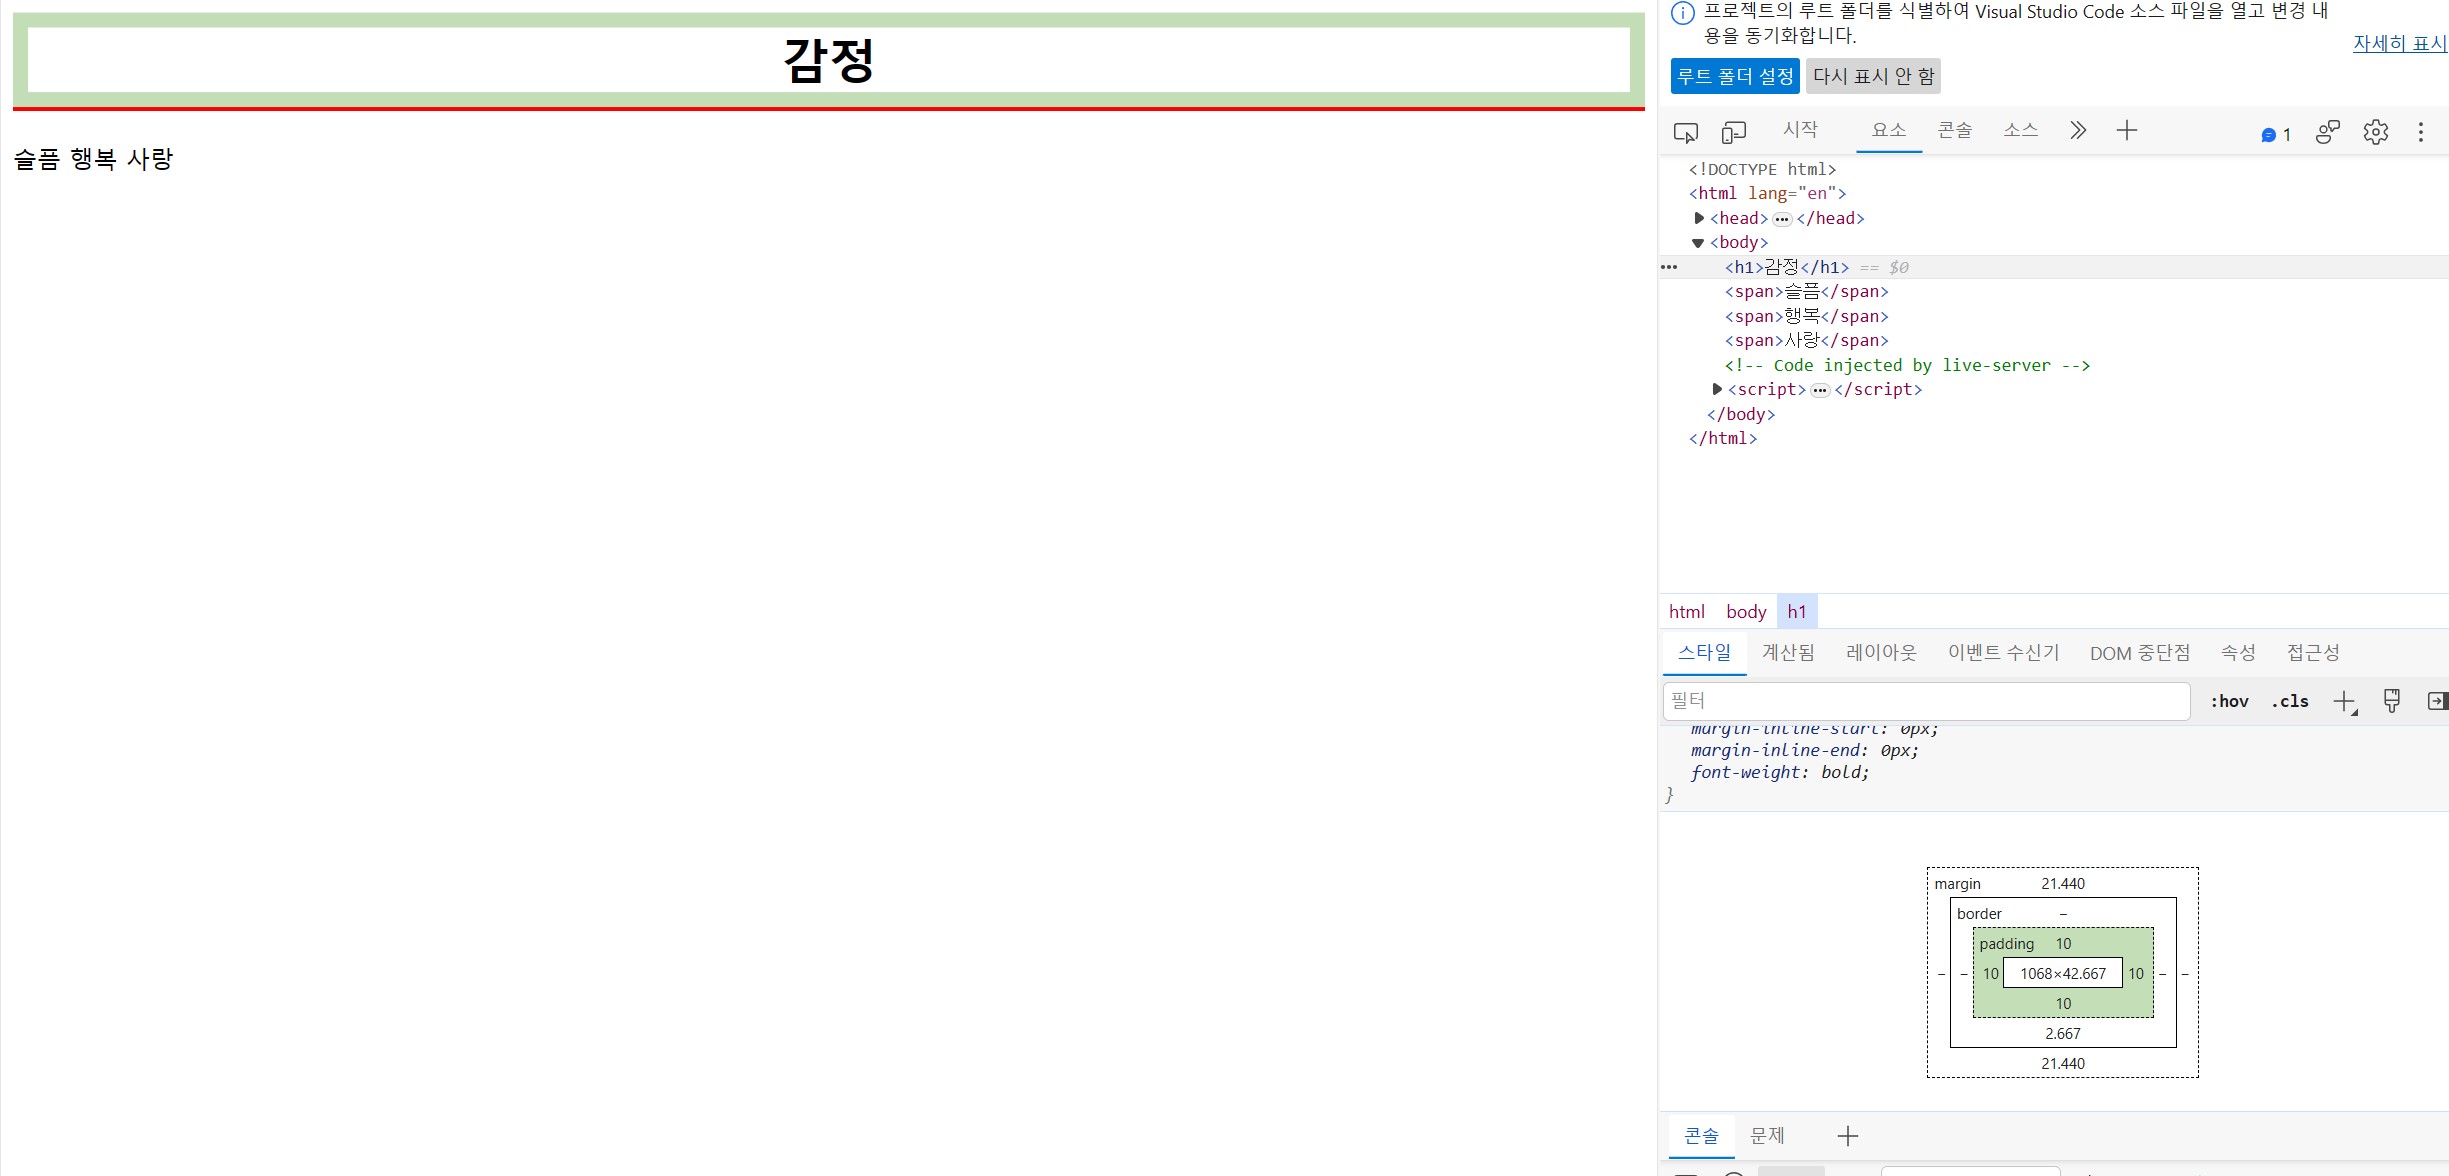Screen dimensions: 2449x1176
Task: Show more DevTools tabs chevron
Action: [2078, 130]
